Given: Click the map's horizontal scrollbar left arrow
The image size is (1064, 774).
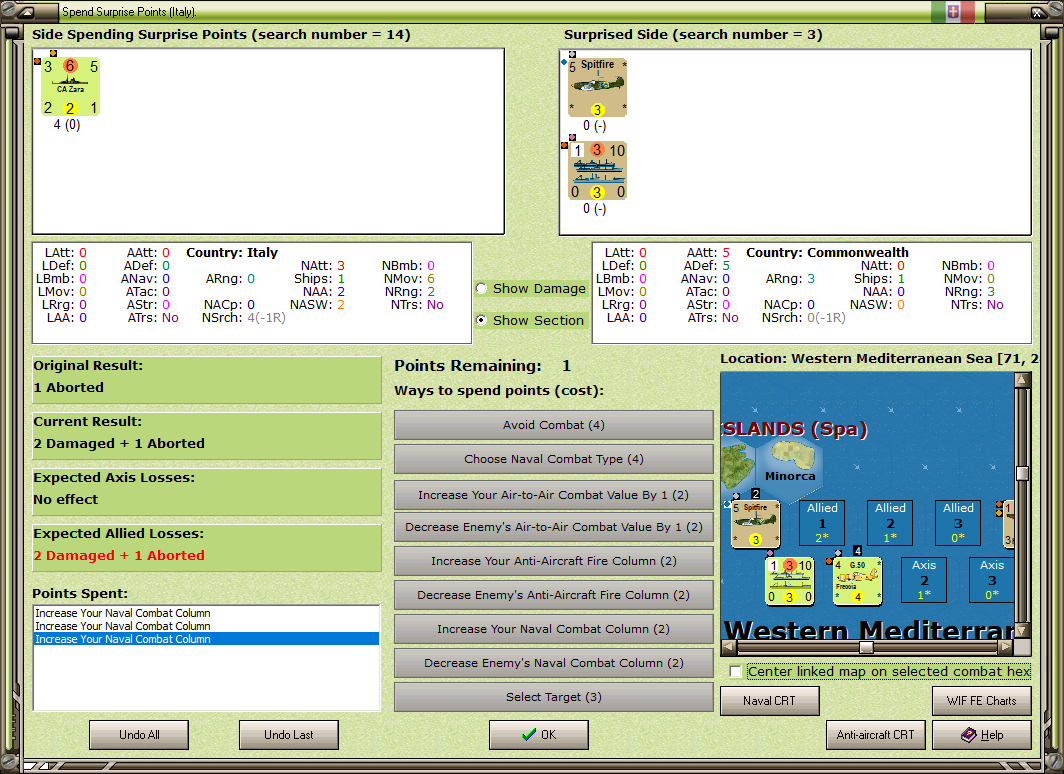Looking at the screenshot, I should [729, 647].
